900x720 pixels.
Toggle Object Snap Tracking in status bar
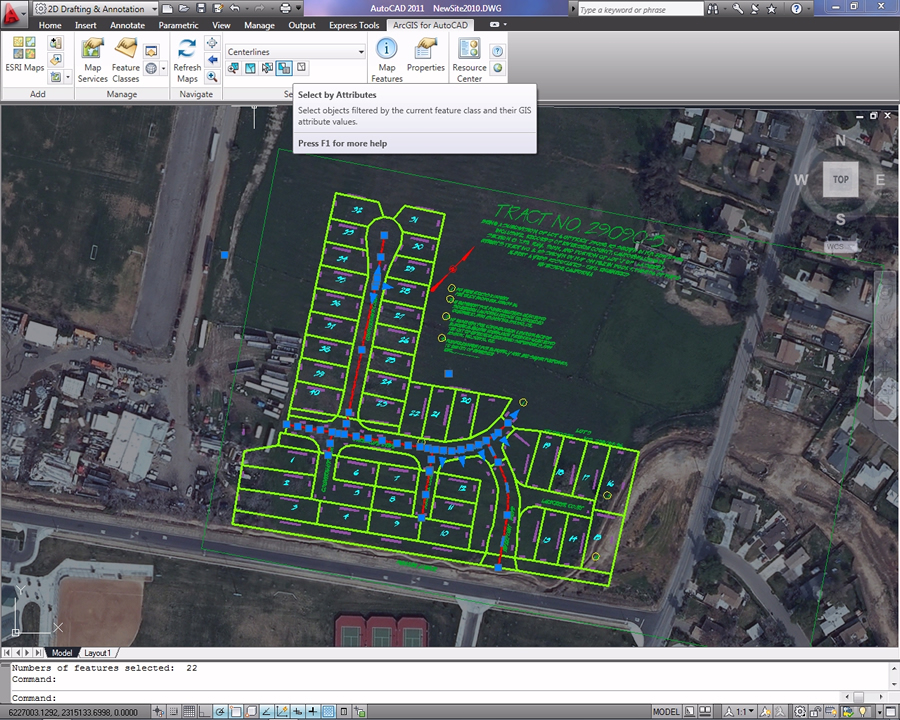266,712
